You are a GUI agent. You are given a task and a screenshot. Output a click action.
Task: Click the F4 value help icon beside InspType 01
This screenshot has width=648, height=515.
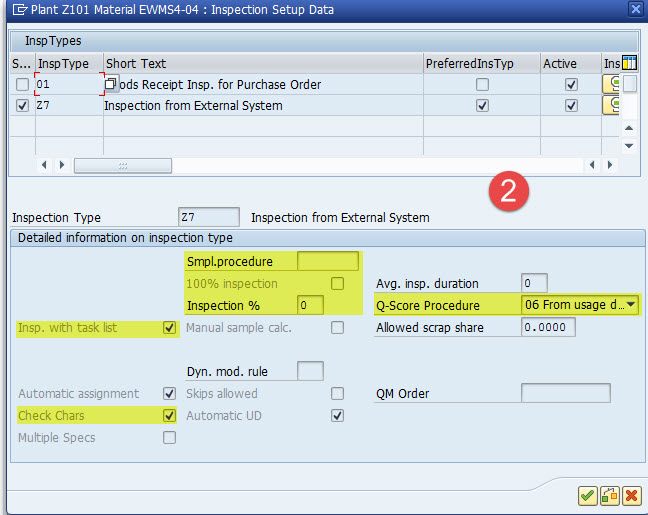point(111,84)
